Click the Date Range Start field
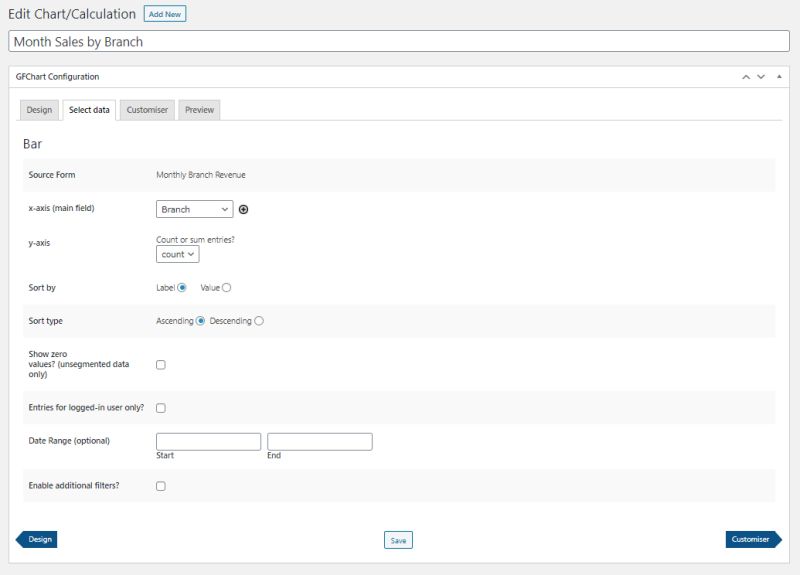The height and width of the screenshot is (575, 800). coord(208,442)
